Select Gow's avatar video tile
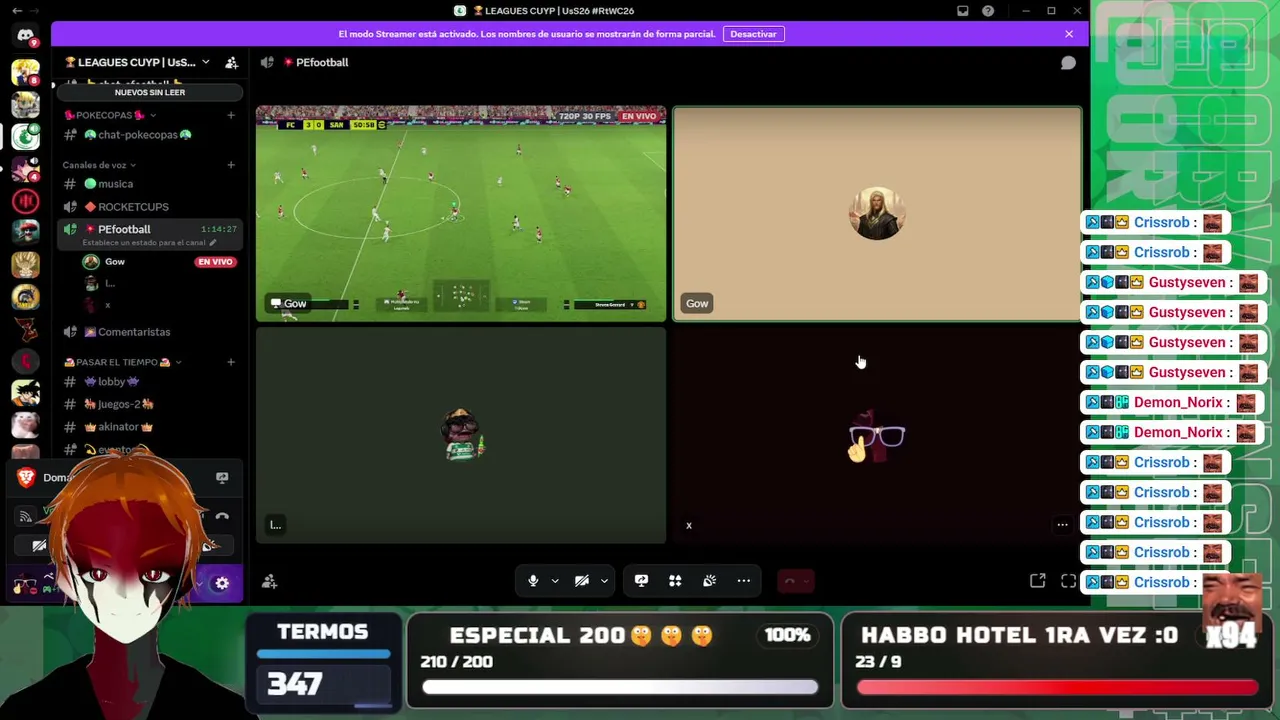Screen dimensions: 1280x720 877,214
